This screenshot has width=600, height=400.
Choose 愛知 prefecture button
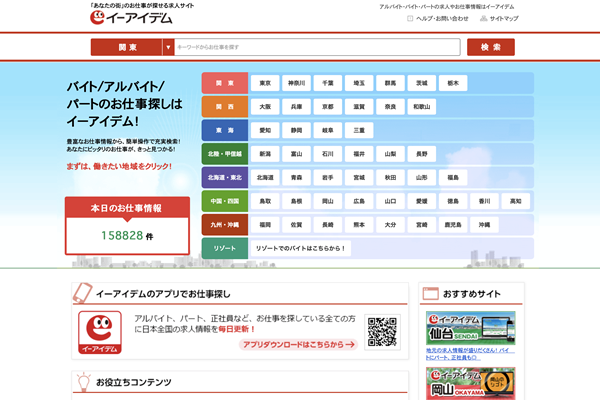click(x=265, y=130)
